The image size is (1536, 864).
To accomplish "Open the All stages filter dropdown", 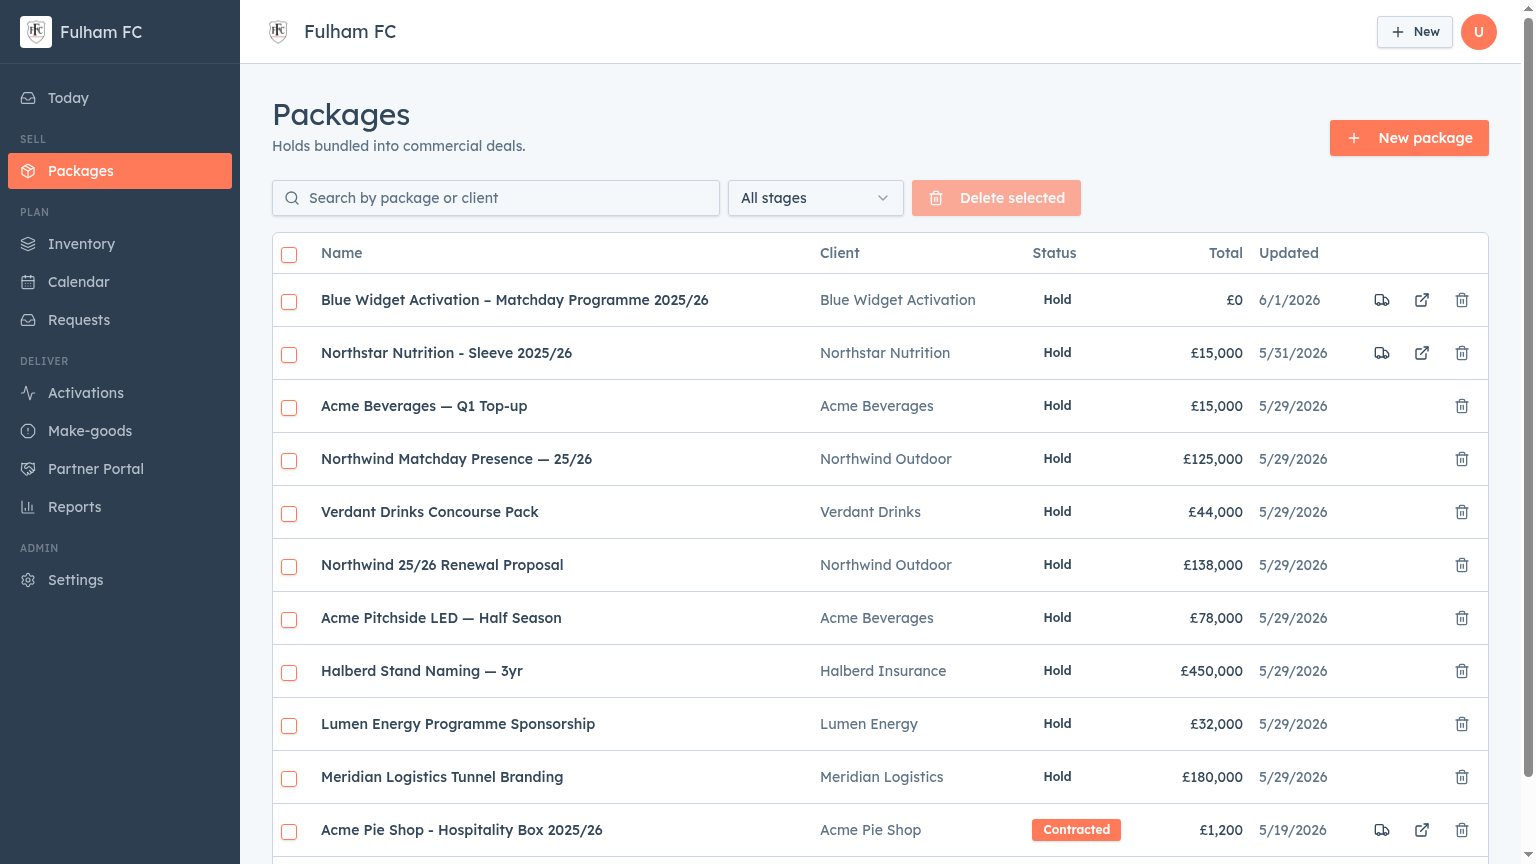I will (x=815, y=198).
